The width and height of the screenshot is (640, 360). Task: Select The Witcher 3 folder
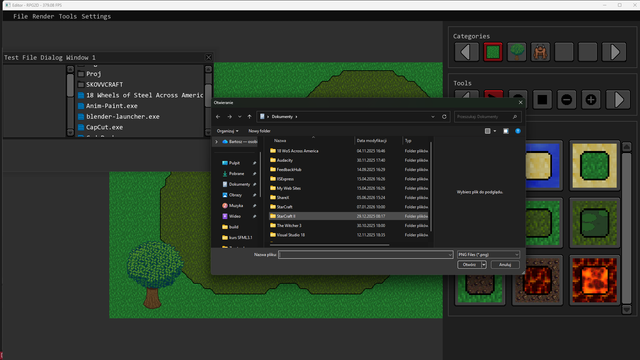coord(349,225)
